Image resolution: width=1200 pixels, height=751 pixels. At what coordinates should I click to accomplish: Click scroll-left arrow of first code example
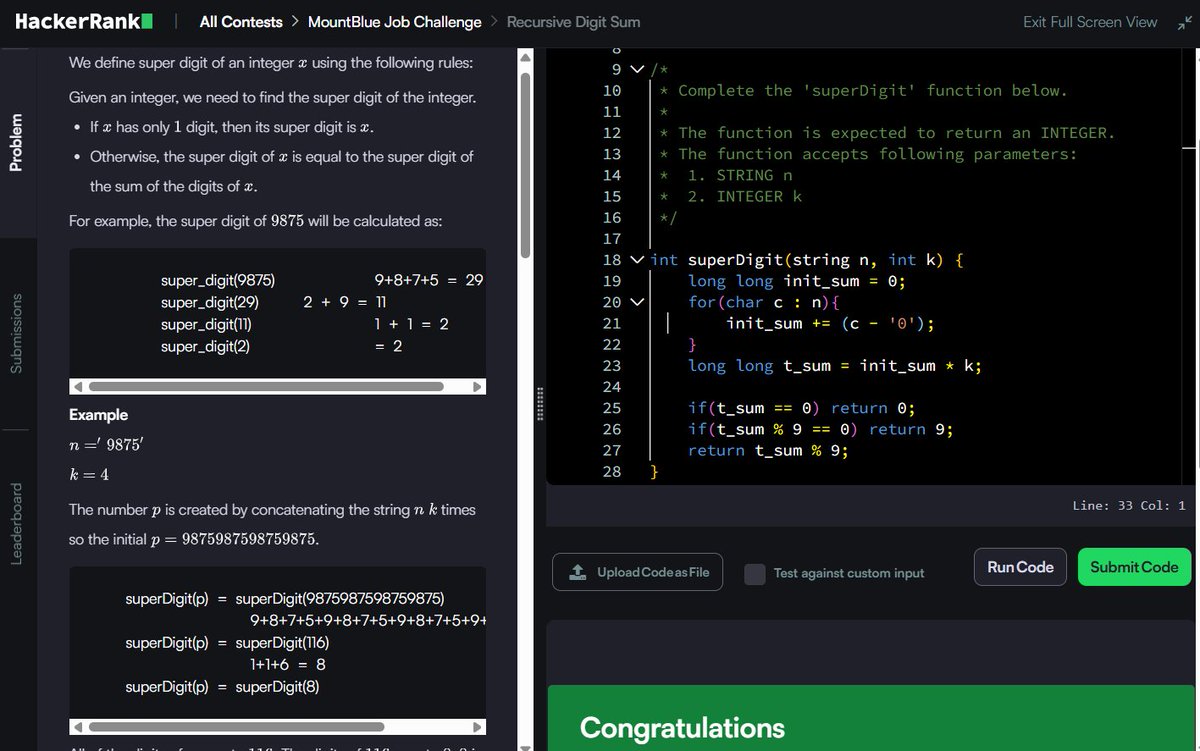[76, 387]
